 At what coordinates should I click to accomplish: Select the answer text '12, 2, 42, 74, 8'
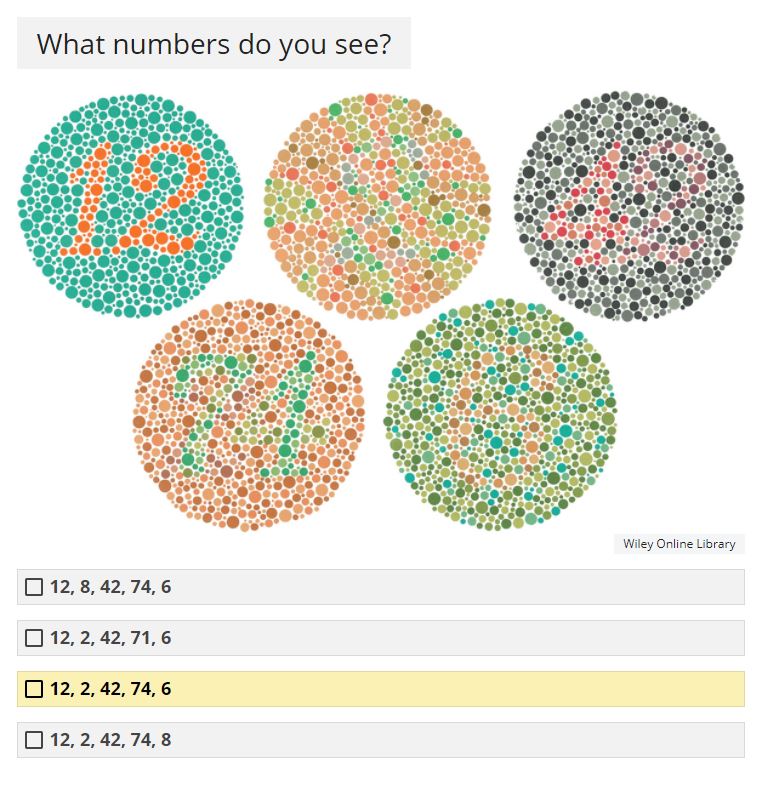click(x=110, y=740)
